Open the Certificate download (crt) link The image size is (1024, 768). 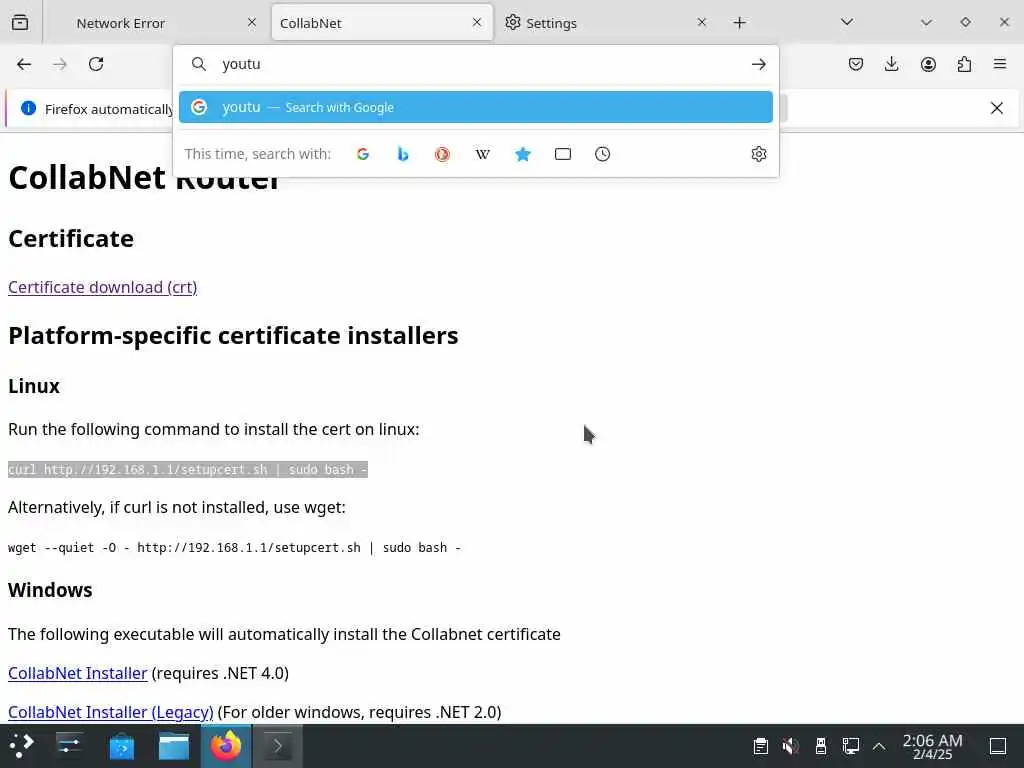pos(103,287)
